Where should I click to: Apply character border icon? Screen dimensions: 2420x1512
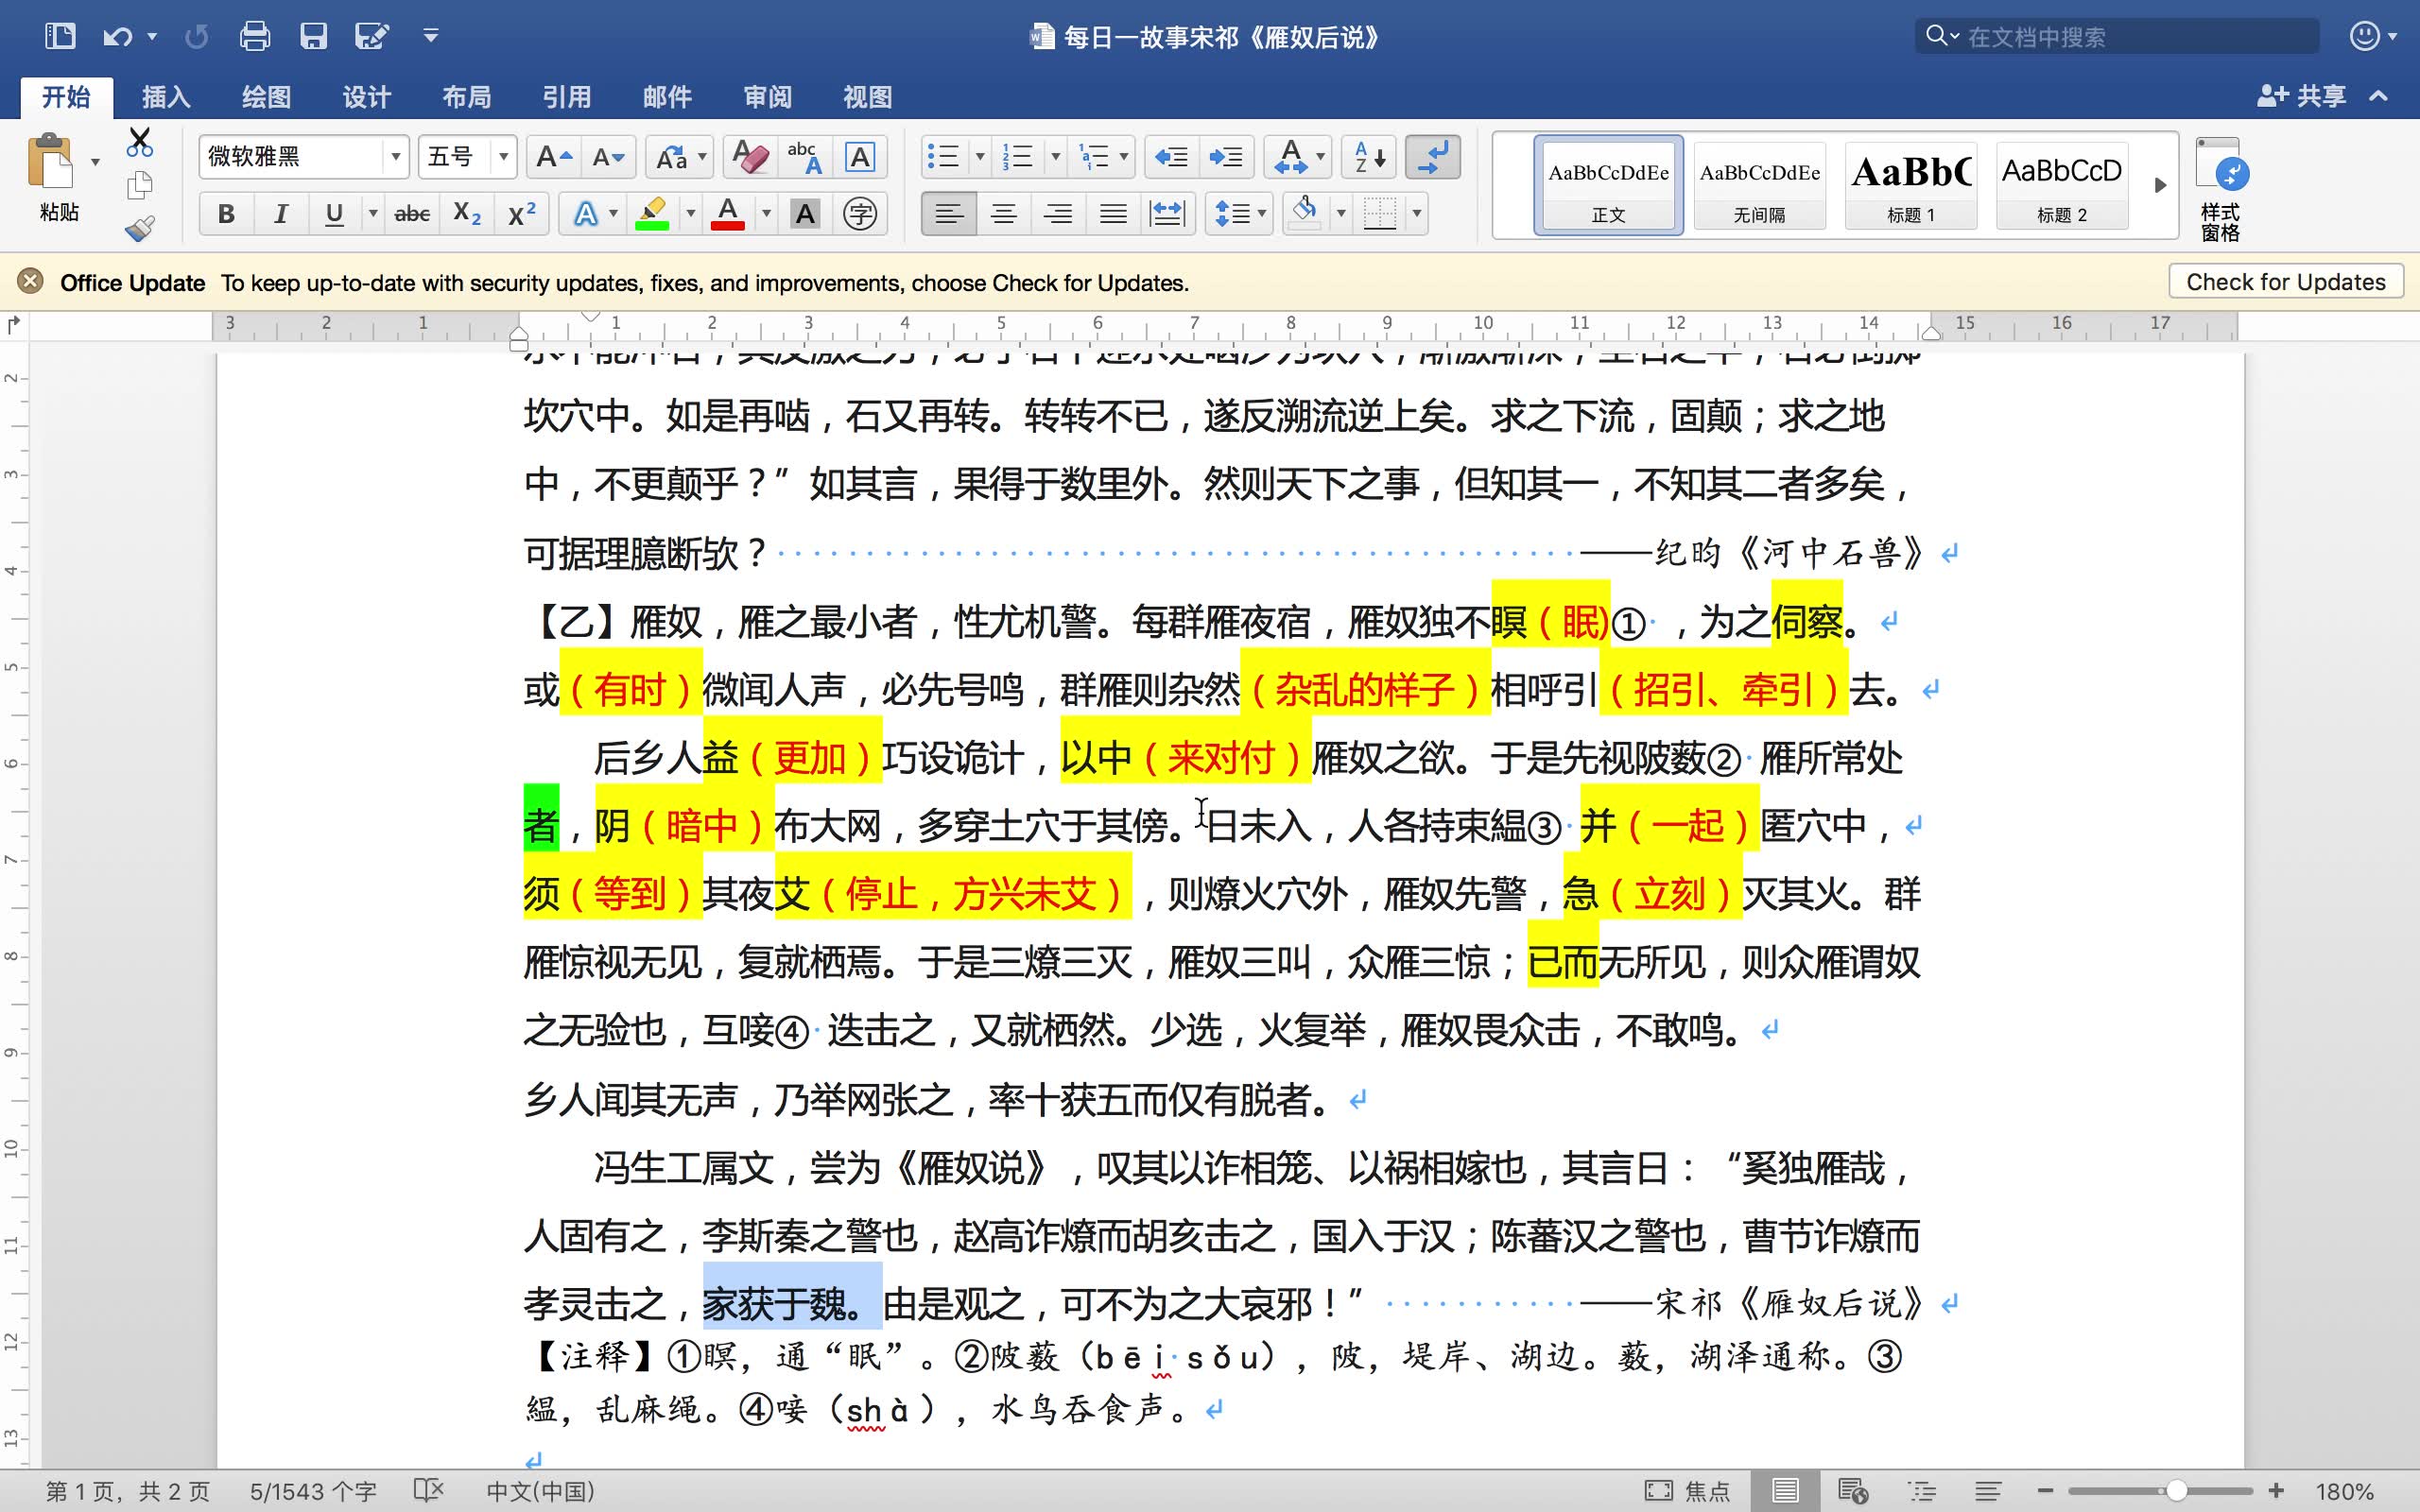[860, 157]
